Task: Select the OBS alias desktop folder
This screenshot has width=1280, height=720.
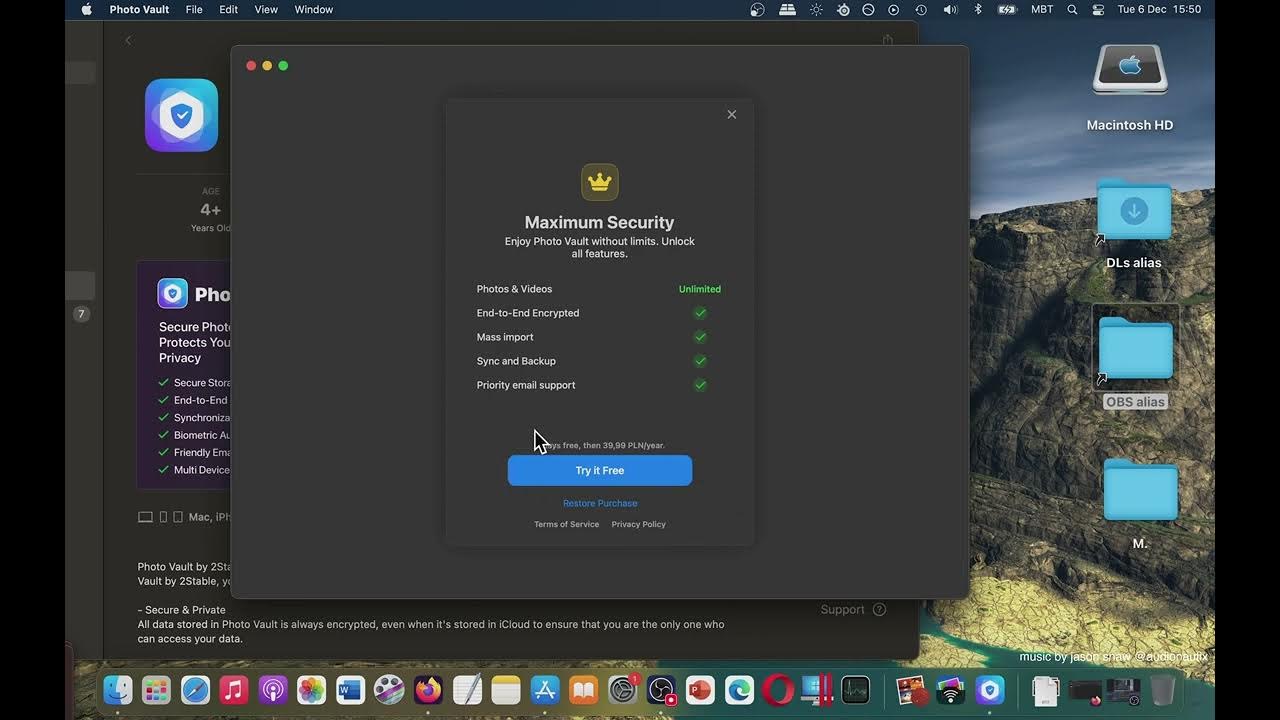Action: click(1136, 347)
